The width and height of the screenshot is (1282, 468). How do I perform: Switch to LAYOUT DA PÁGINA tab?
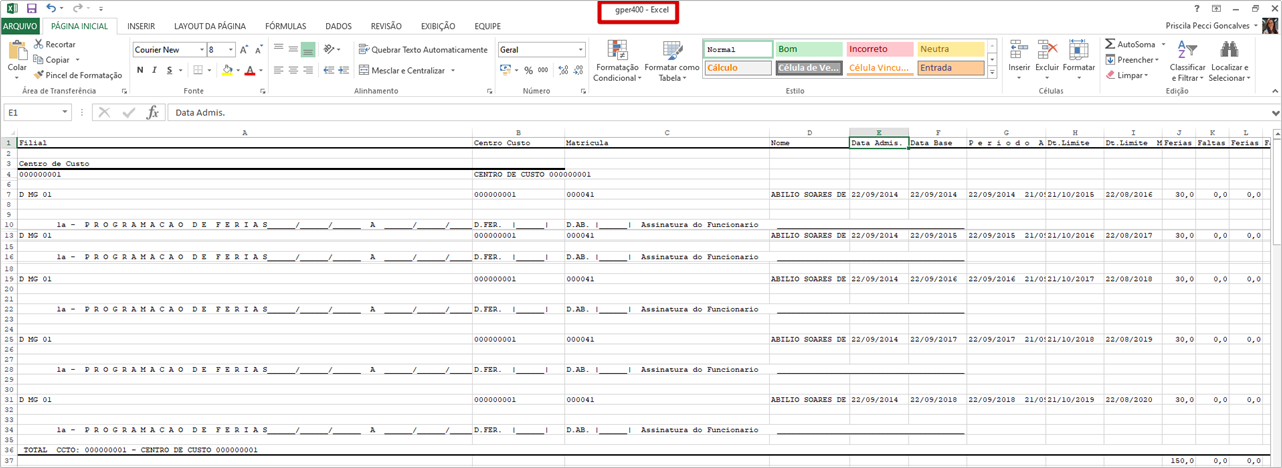(209, 26)
